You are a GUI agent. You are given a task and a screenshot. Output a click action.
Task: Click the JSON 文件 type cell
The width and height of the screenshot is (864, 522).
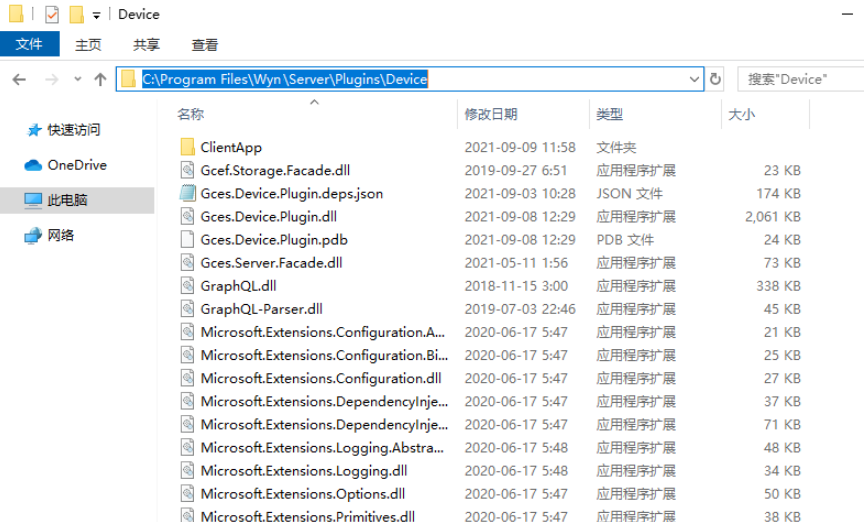tap(629, 193)
